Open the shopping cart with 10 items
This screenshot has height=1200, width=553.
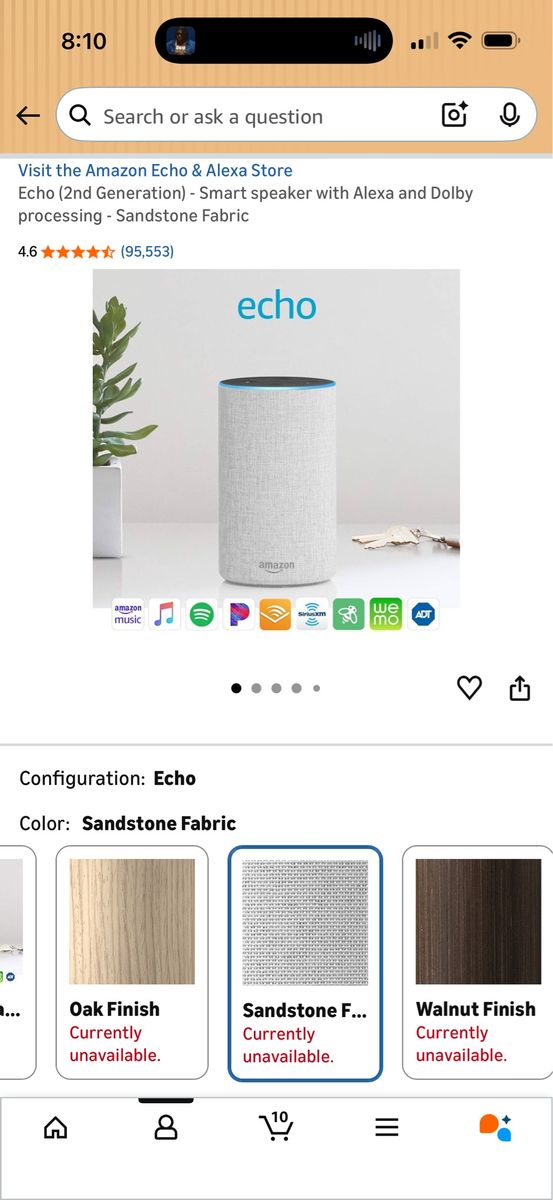pyautogui.click(x=276, y=1126)
